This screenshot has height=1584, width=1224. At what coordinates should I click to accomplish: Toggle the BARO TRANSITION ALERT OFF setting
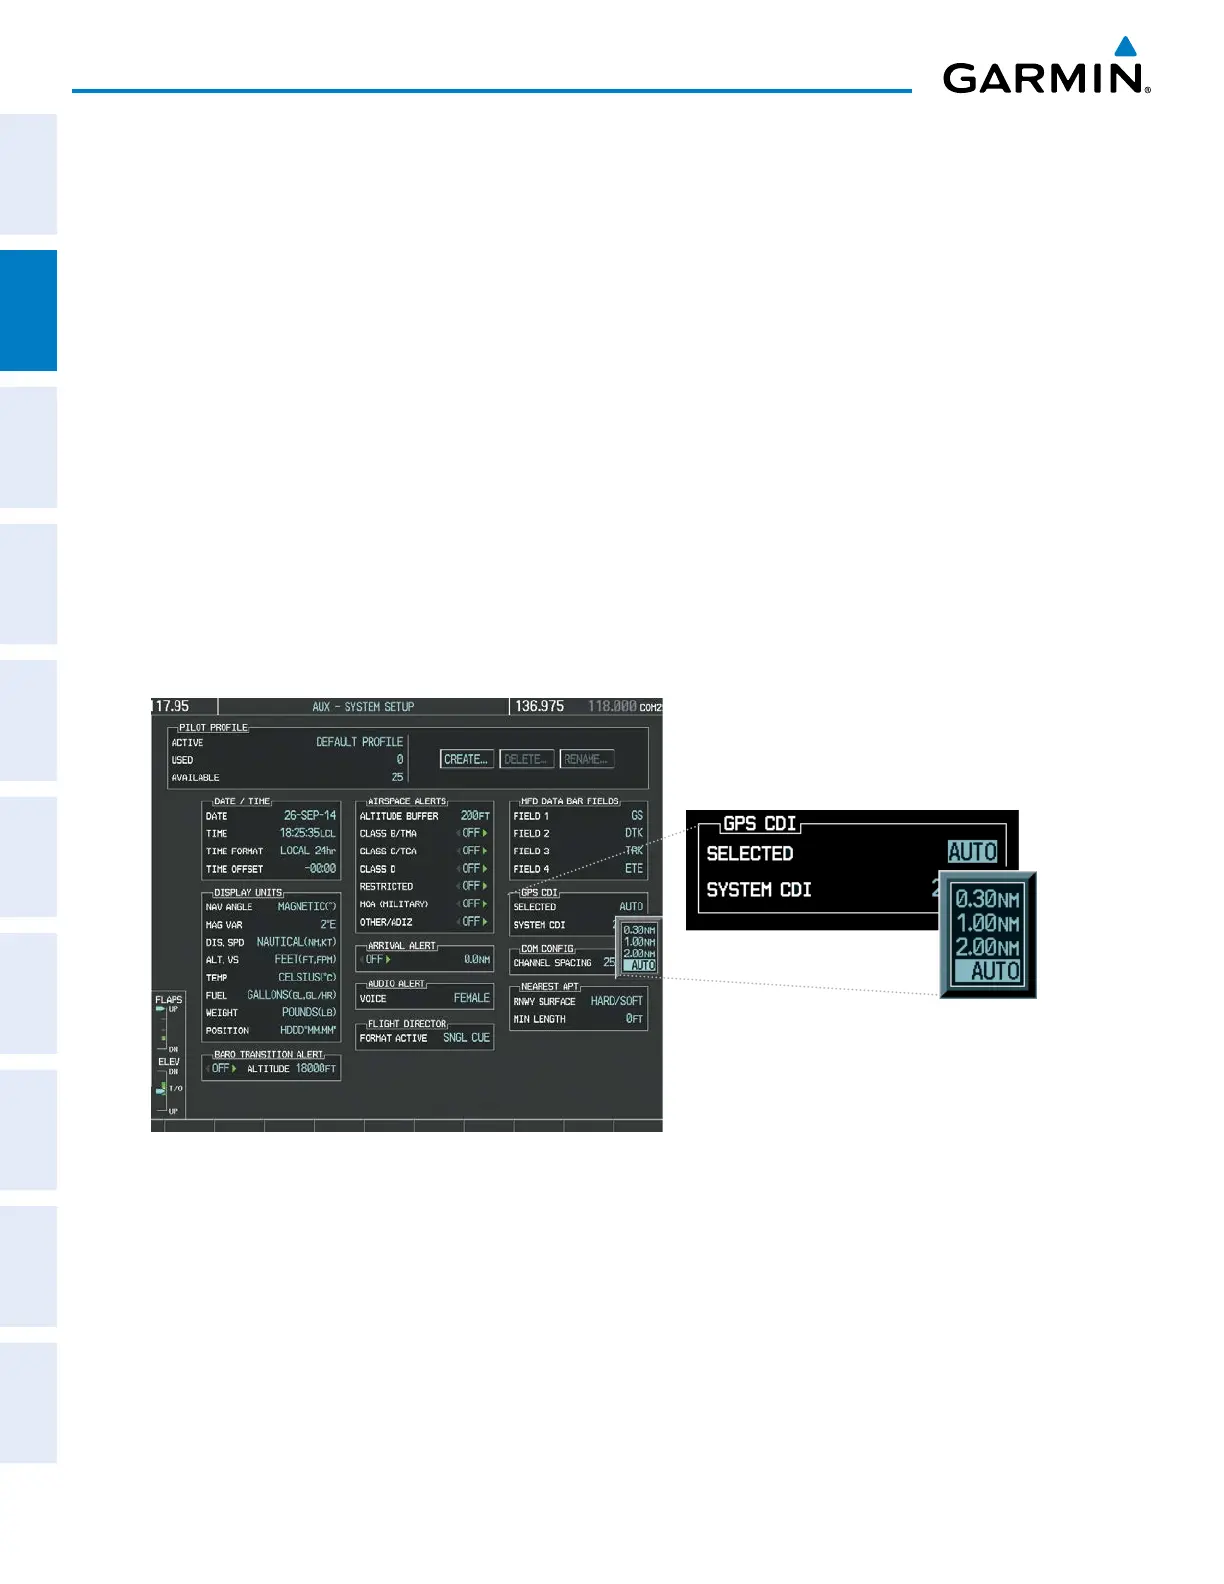click(x=222, y=1069)
